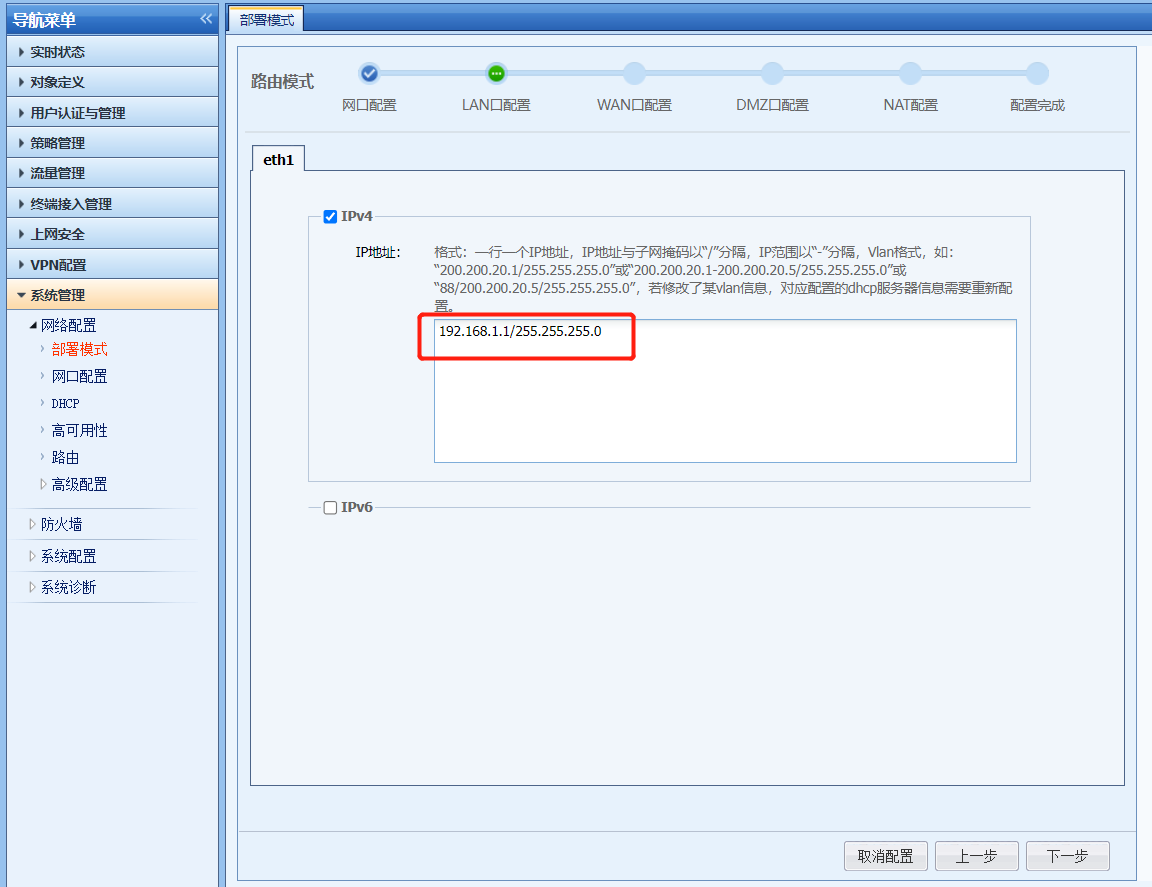Select the 部署模式 top tab
Image resolution: width=1152 pixels, height=887 pixels.
266,19
